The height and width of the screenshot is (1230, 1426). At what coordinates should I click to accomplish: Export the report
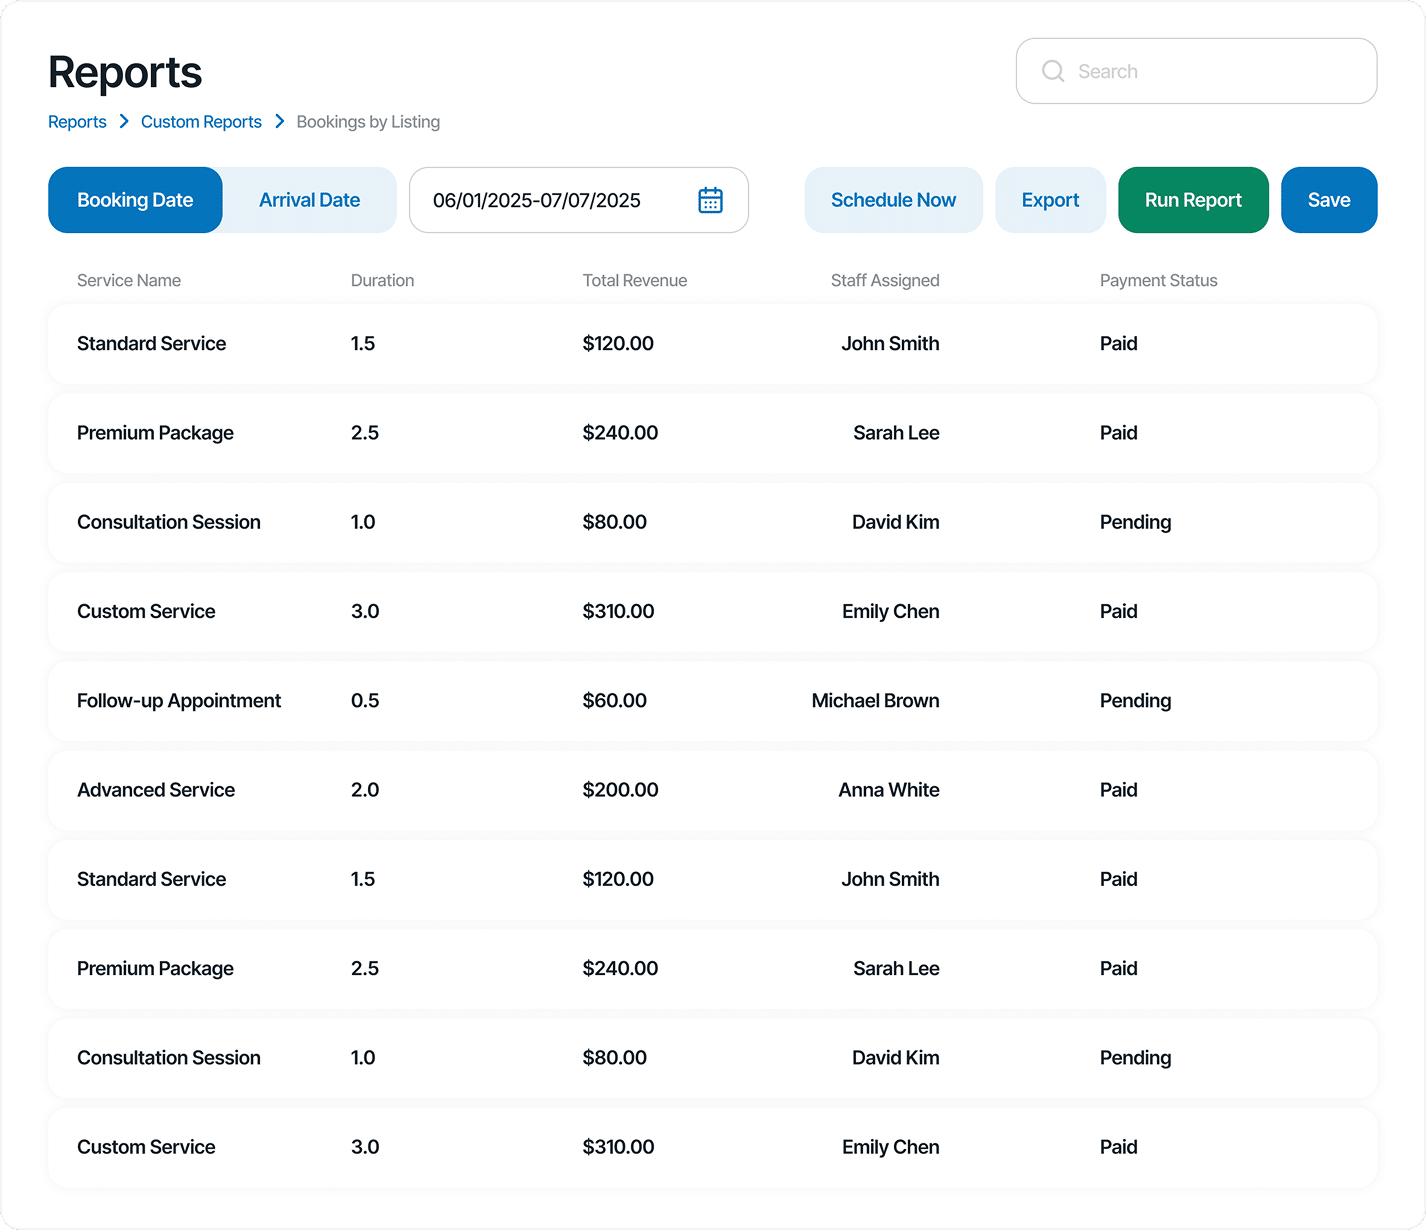[1050, 200]
